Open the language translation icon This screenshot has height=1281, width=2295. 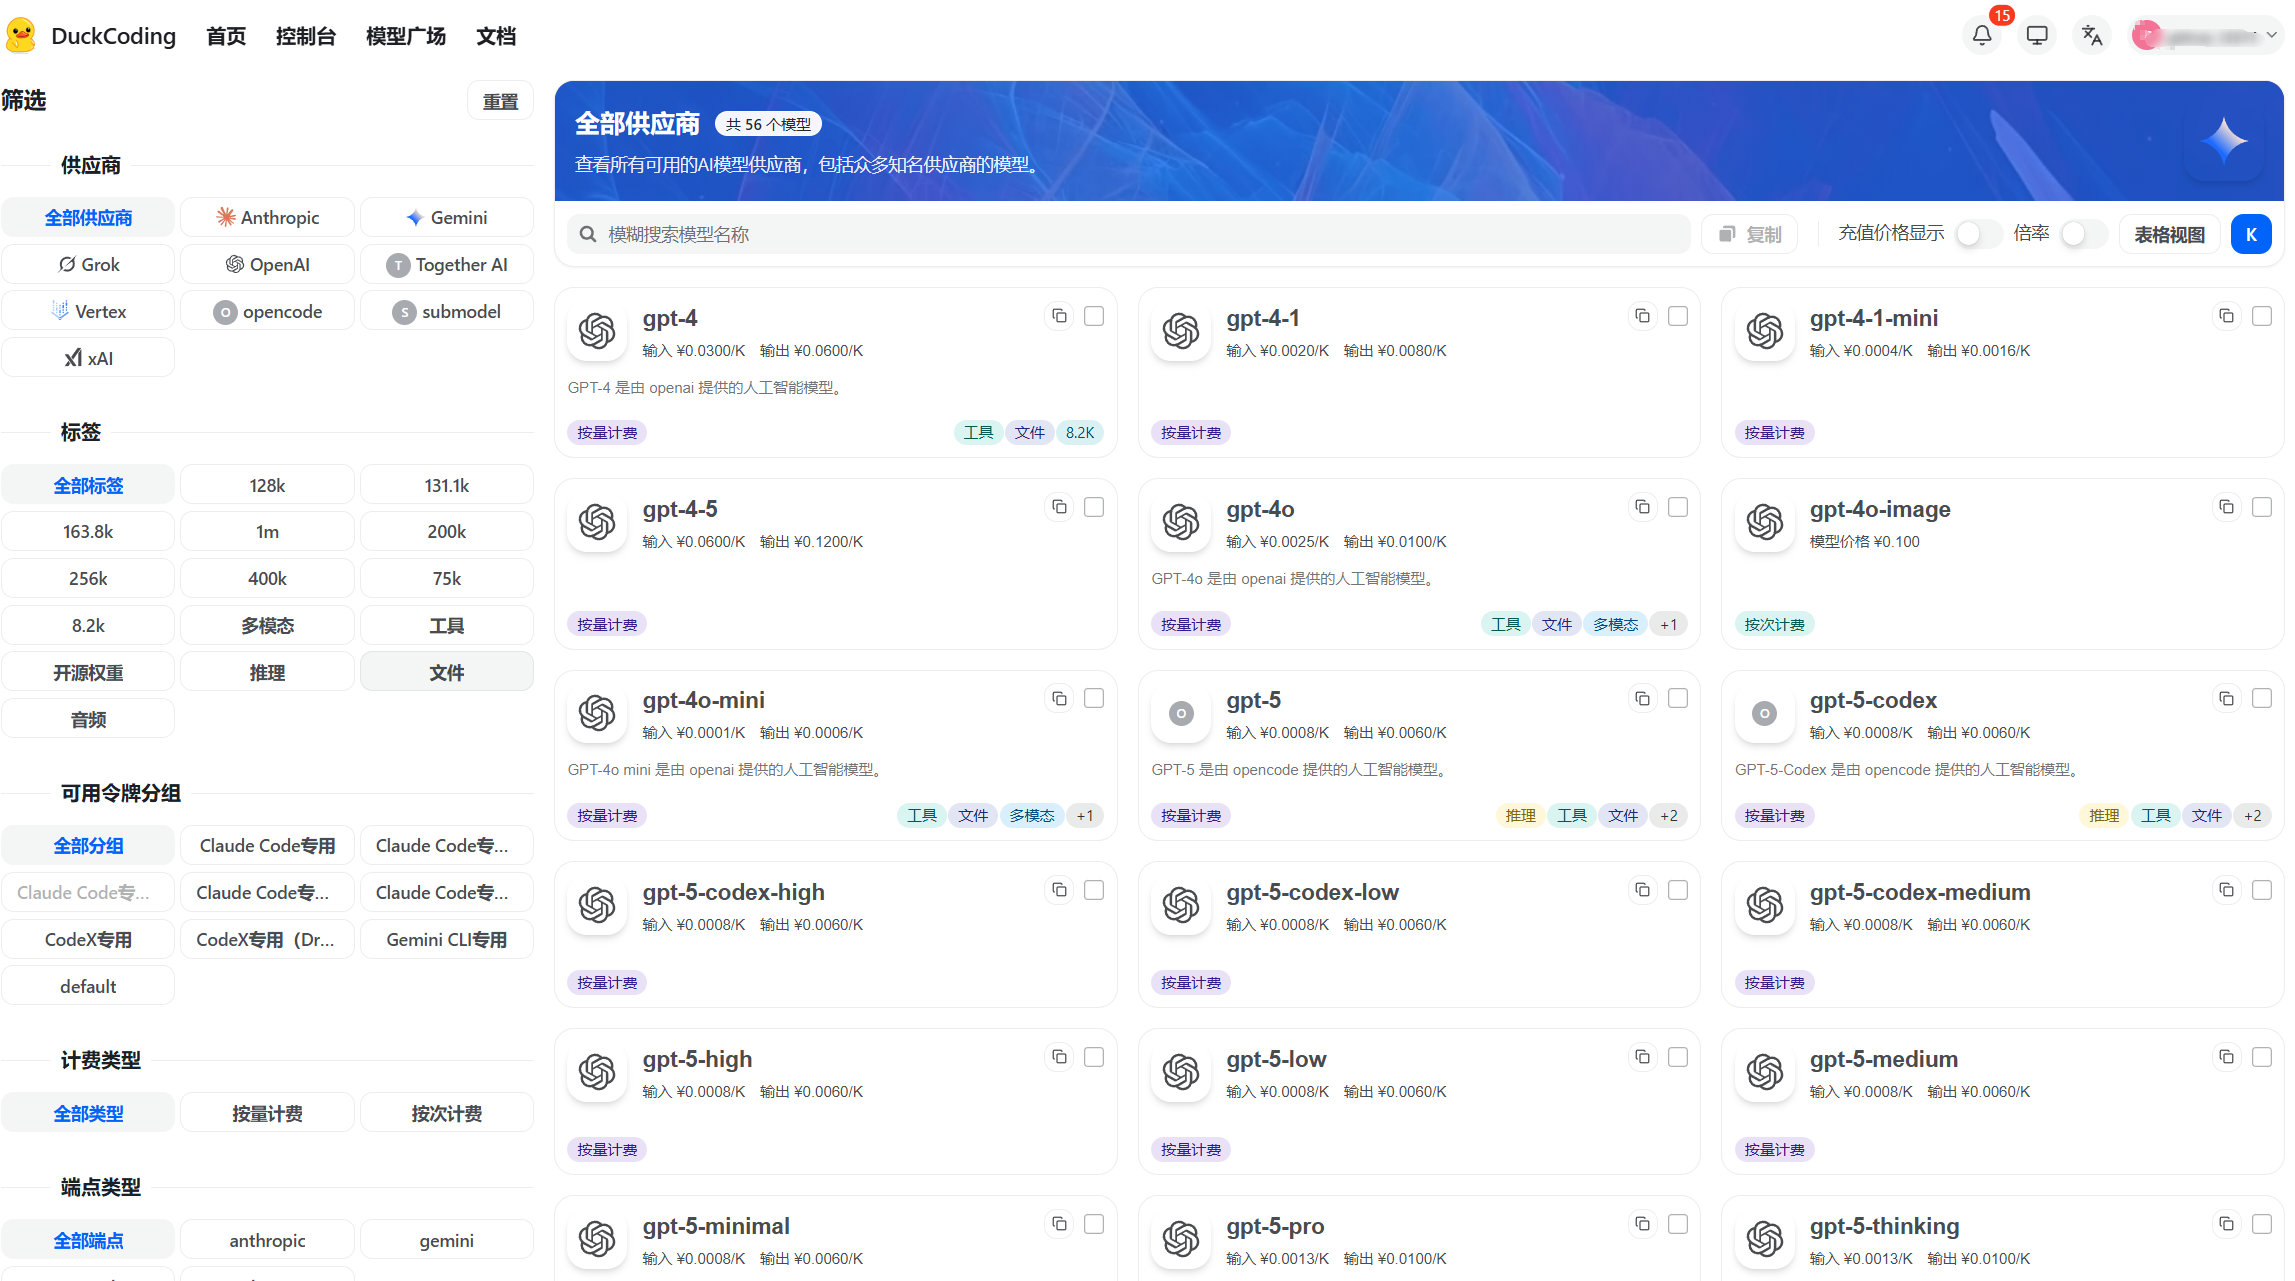(2092, 36)
